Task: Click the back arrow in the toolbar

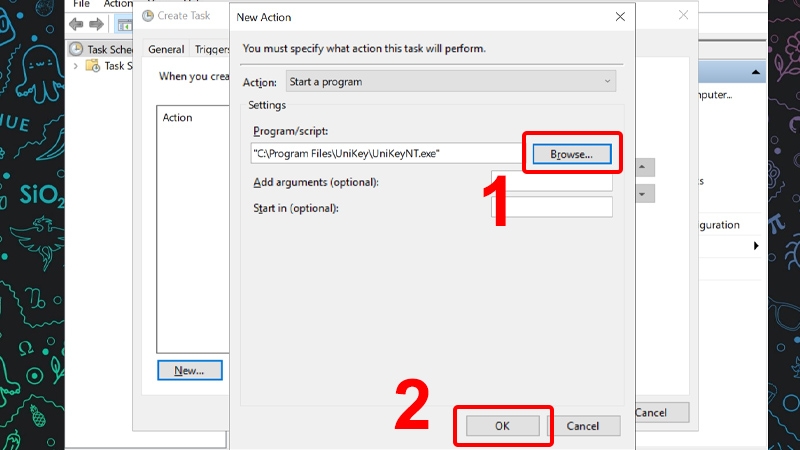Action: point(76,23)
